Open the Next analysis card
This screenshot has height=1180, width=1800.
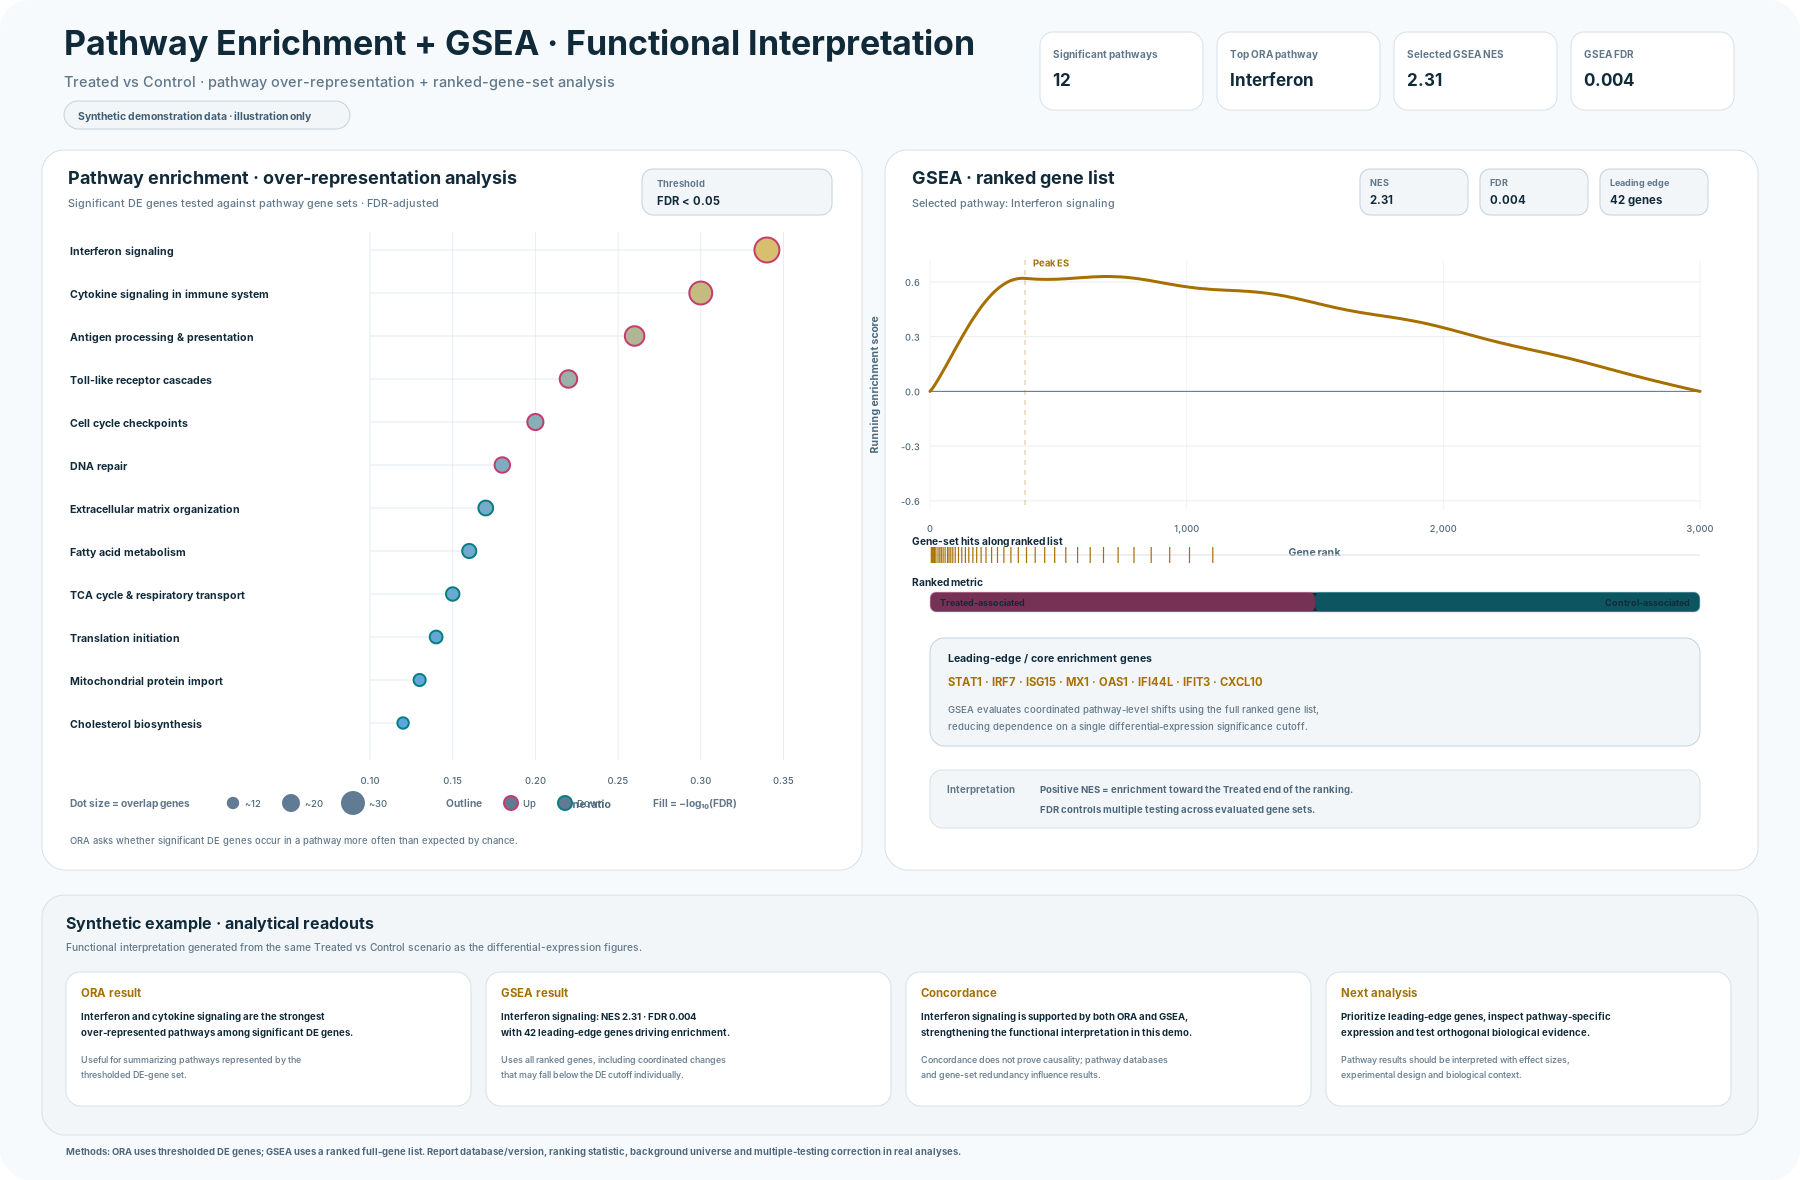click(1528, 1039)
